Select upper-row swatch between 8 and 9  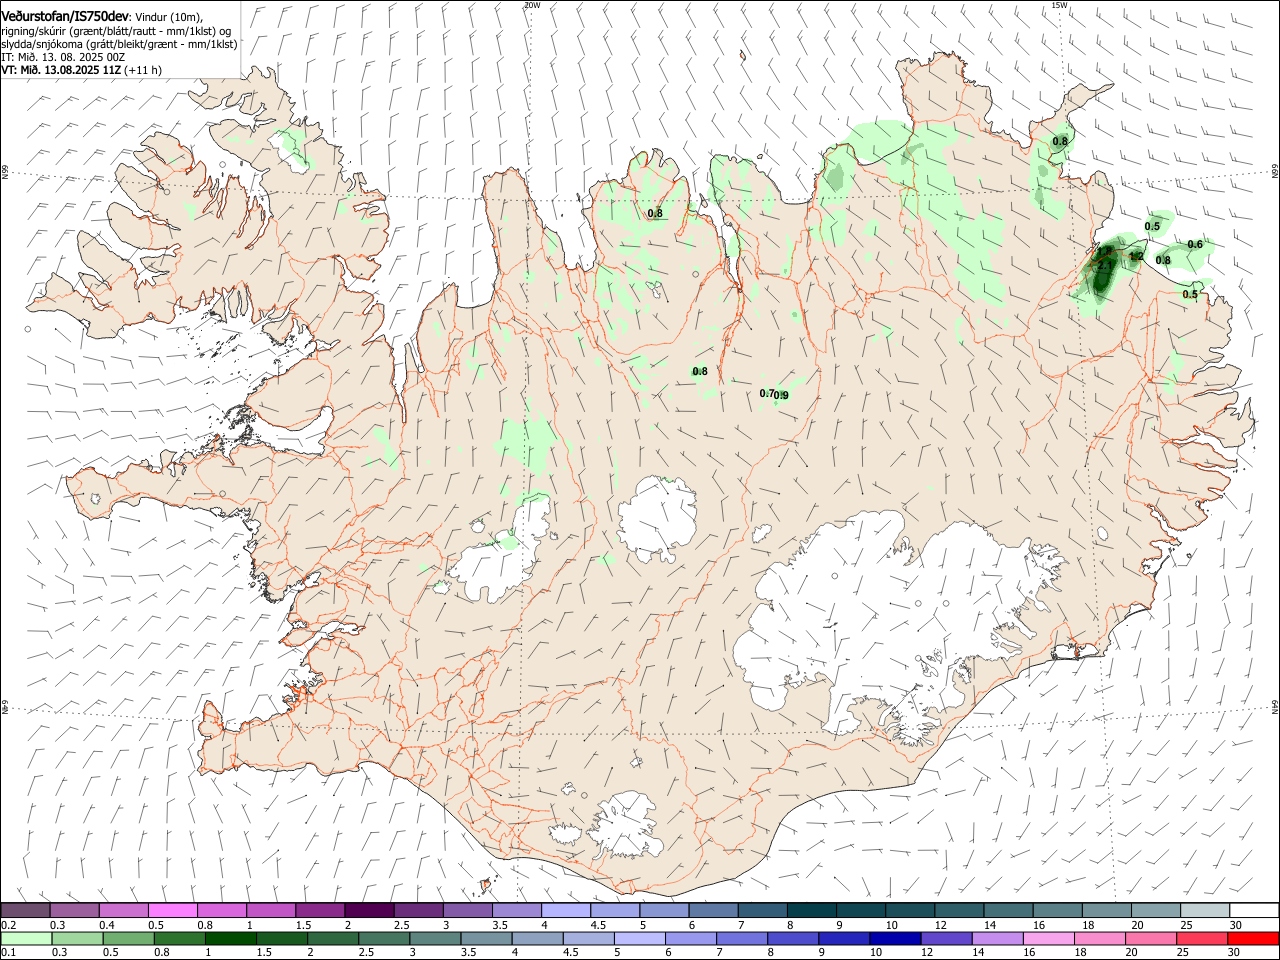point(811,910)
